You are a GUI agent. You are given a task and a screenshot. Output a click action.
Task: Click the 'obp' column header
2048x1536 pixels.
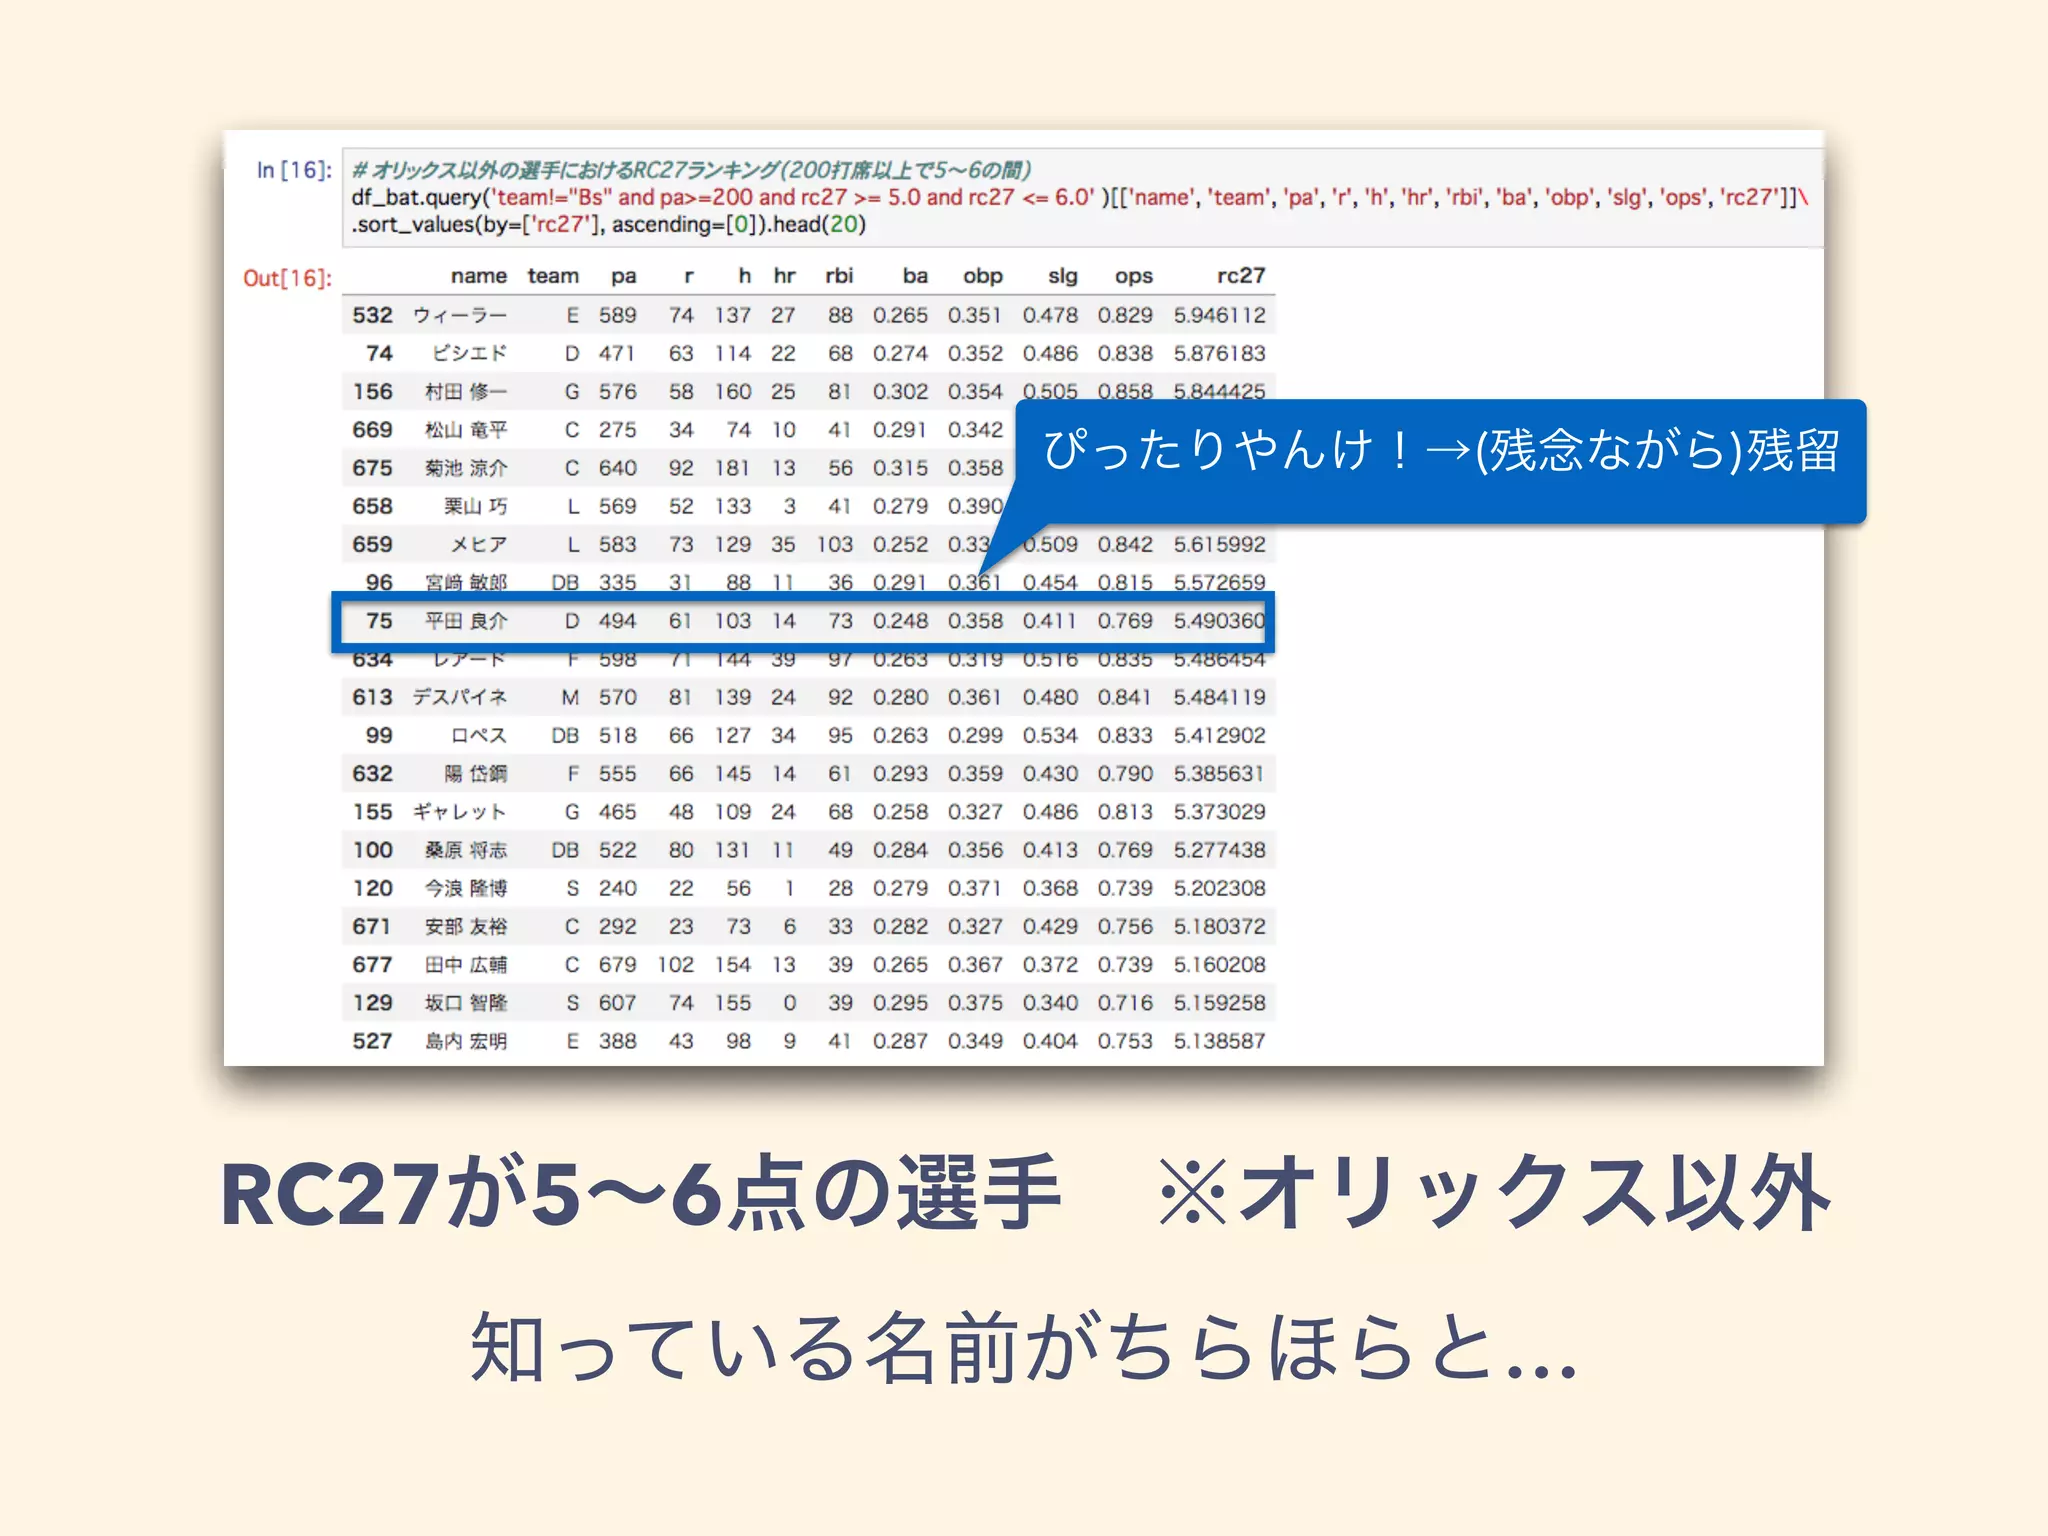983,277
